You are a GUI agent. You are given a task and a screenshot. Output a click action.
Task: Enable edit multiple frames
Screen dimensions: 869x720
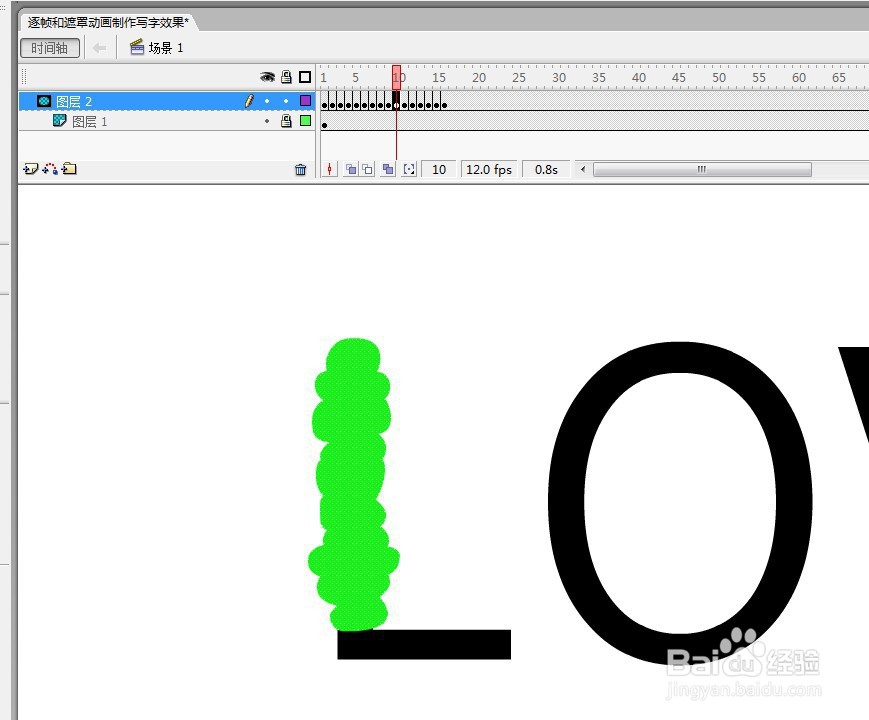tap(388, 169)
